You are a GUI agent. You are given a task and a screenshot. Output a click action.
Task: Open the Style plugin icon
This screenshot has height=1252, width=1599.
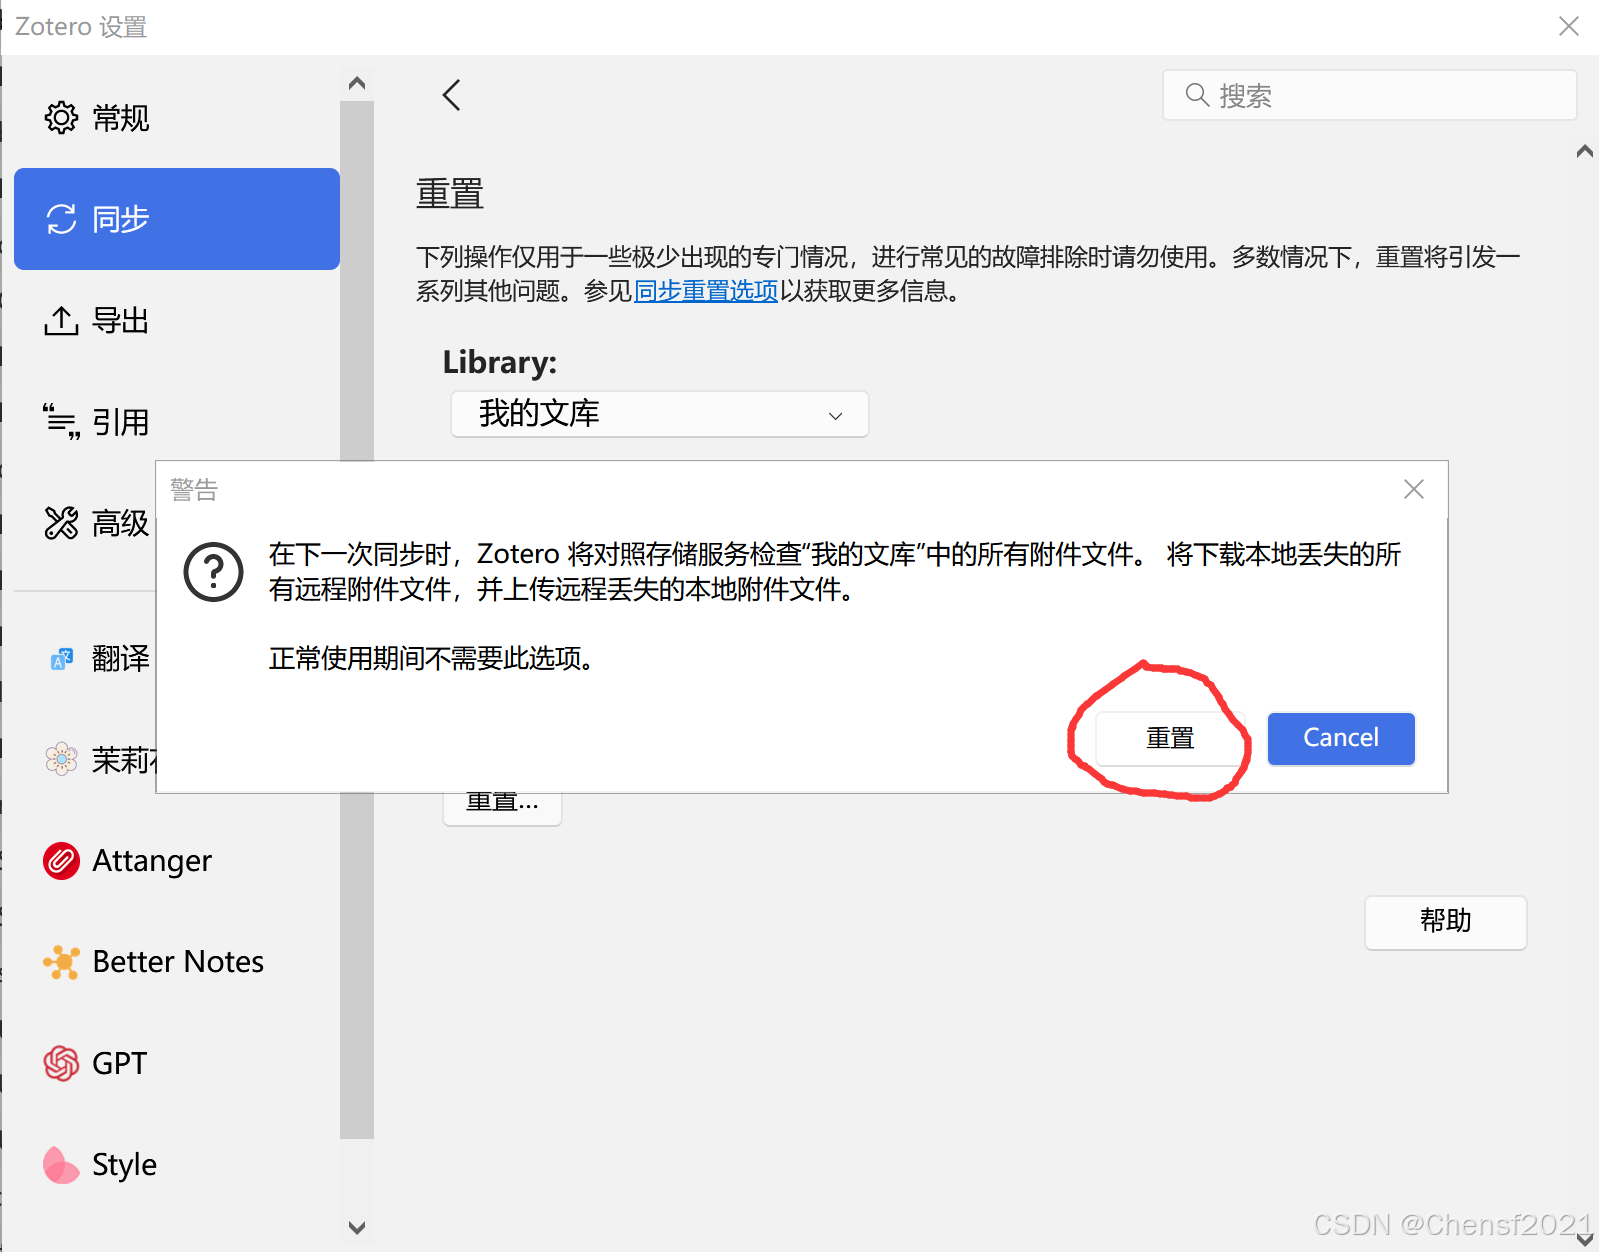[x=61, y=1165]
